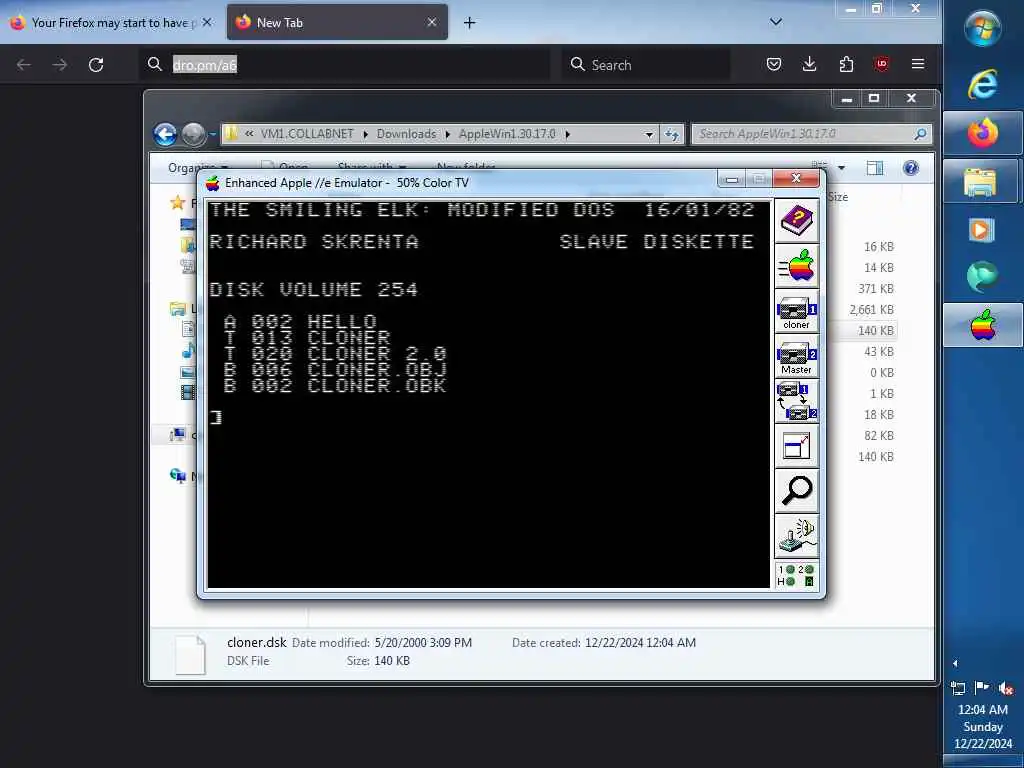The image size is (1024, 768).
Task: Switch to the New Tab tab
Action: click(x=337, y=22)
